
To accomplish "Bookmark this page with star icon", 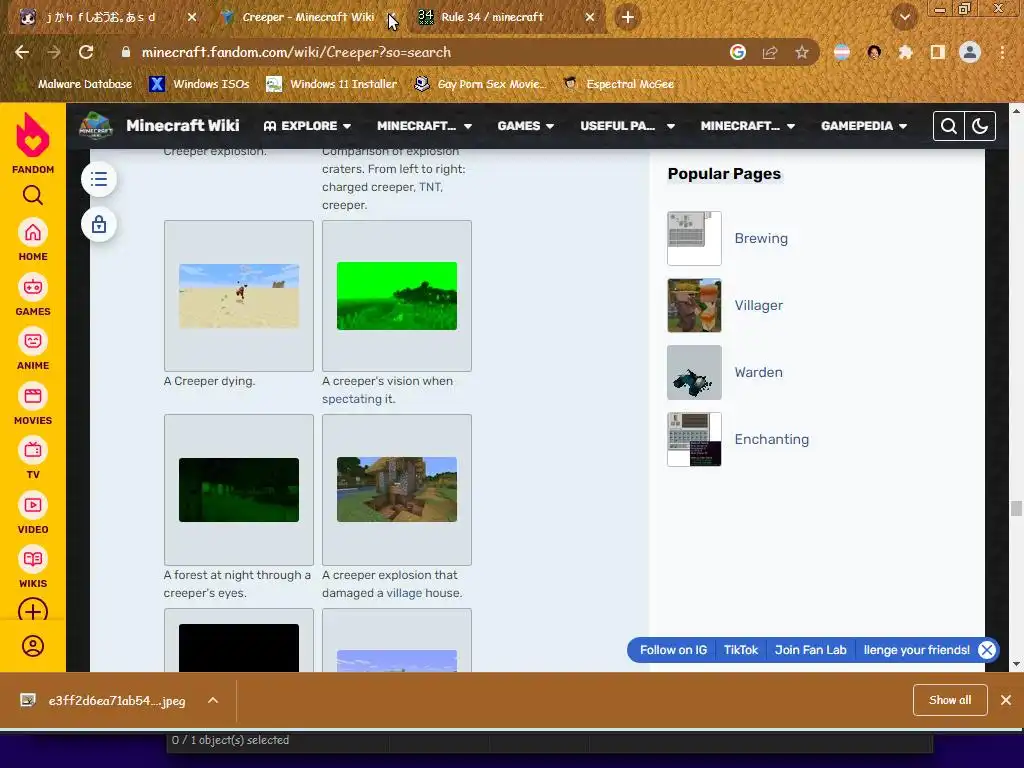I will pos(802,52).
